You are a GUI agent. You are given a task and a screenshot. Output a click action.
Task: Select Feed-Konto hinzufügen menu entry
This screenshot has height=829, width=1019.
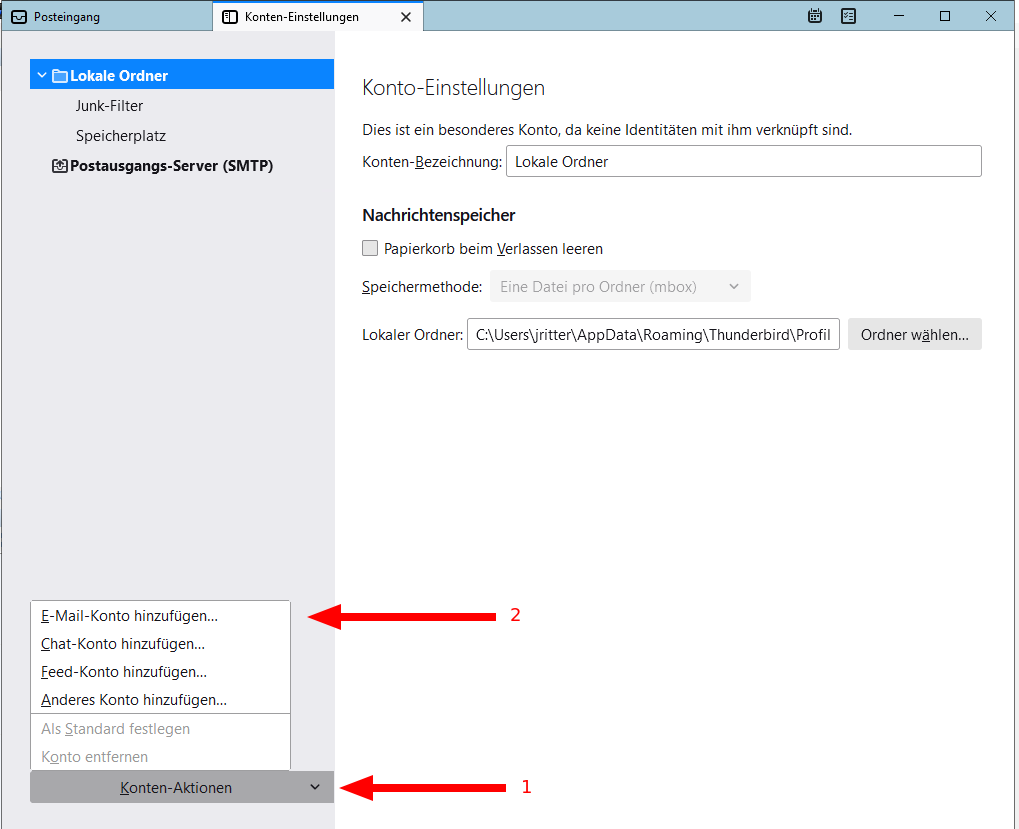coord(124,672)
